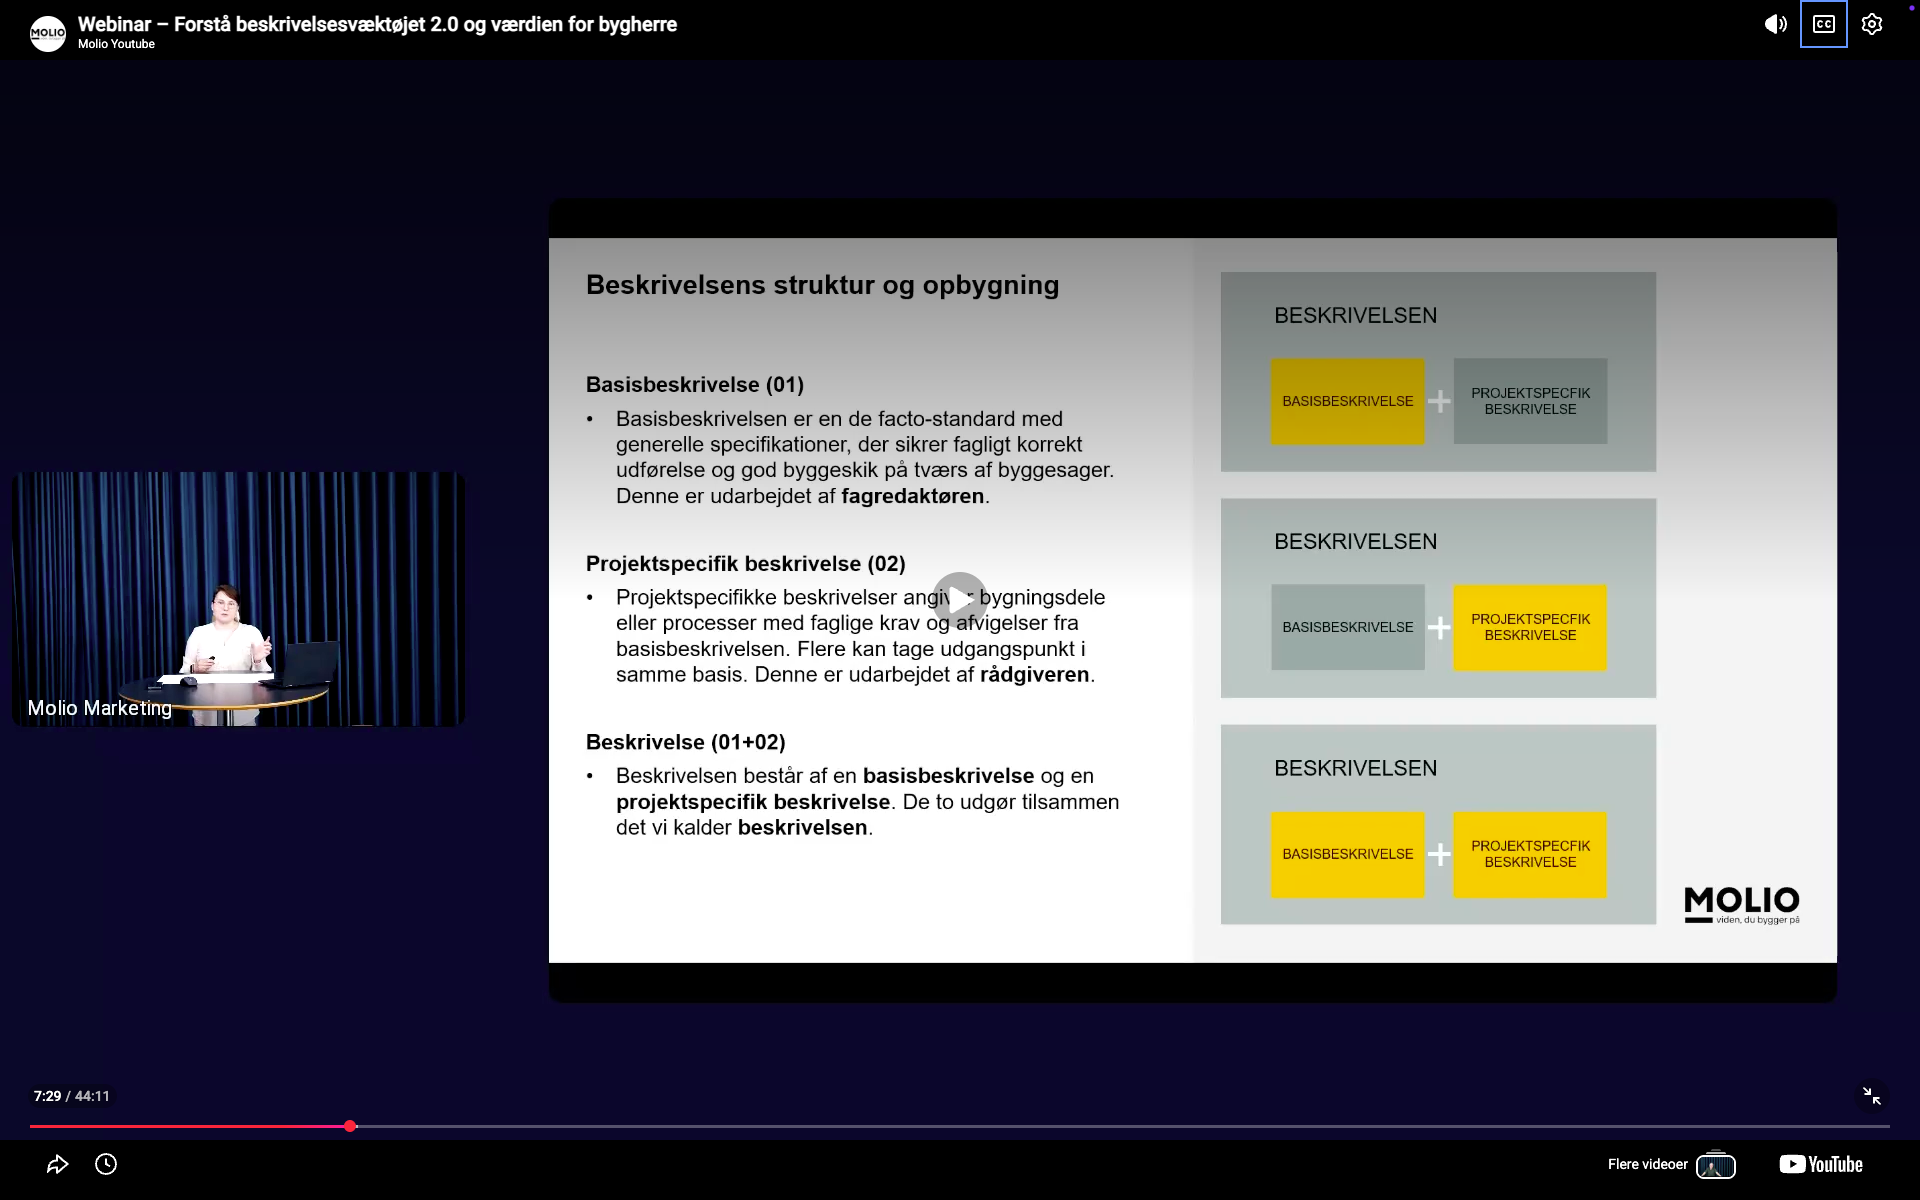Open the player settings gear

coord(1872,24)
